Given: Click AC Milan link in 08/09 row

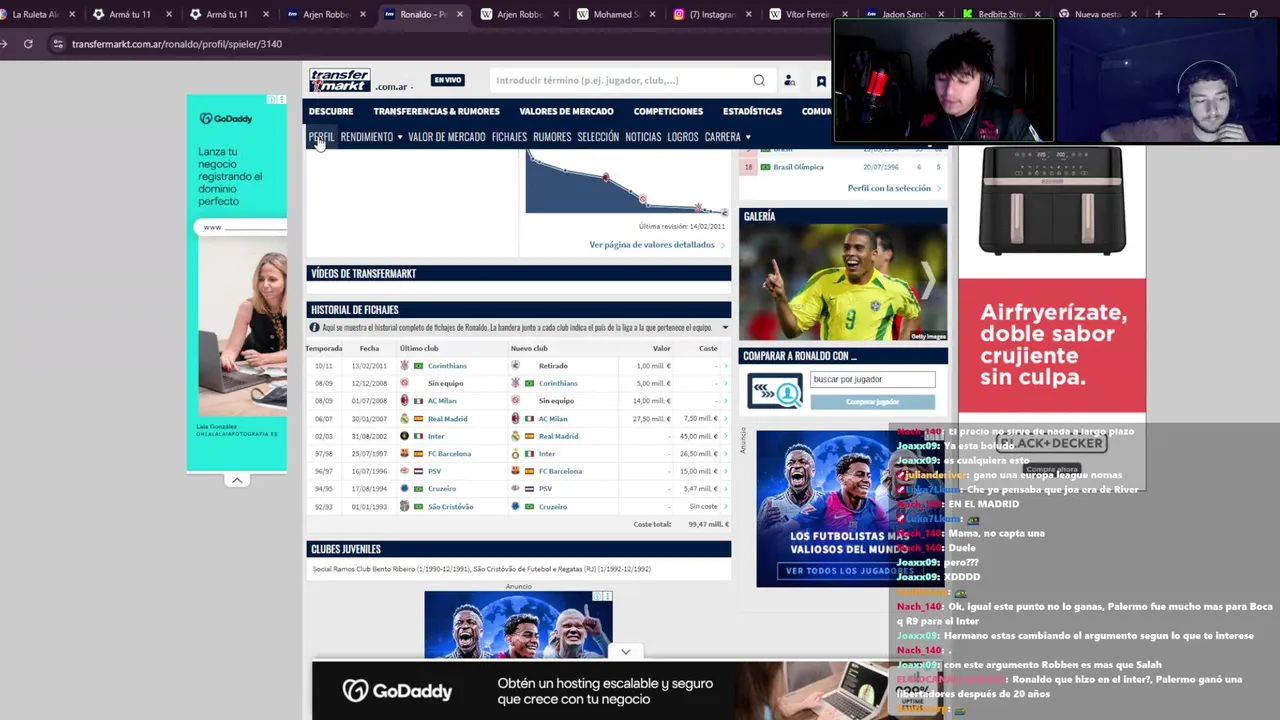Looking at the screenshot, I should pos(442,401).
